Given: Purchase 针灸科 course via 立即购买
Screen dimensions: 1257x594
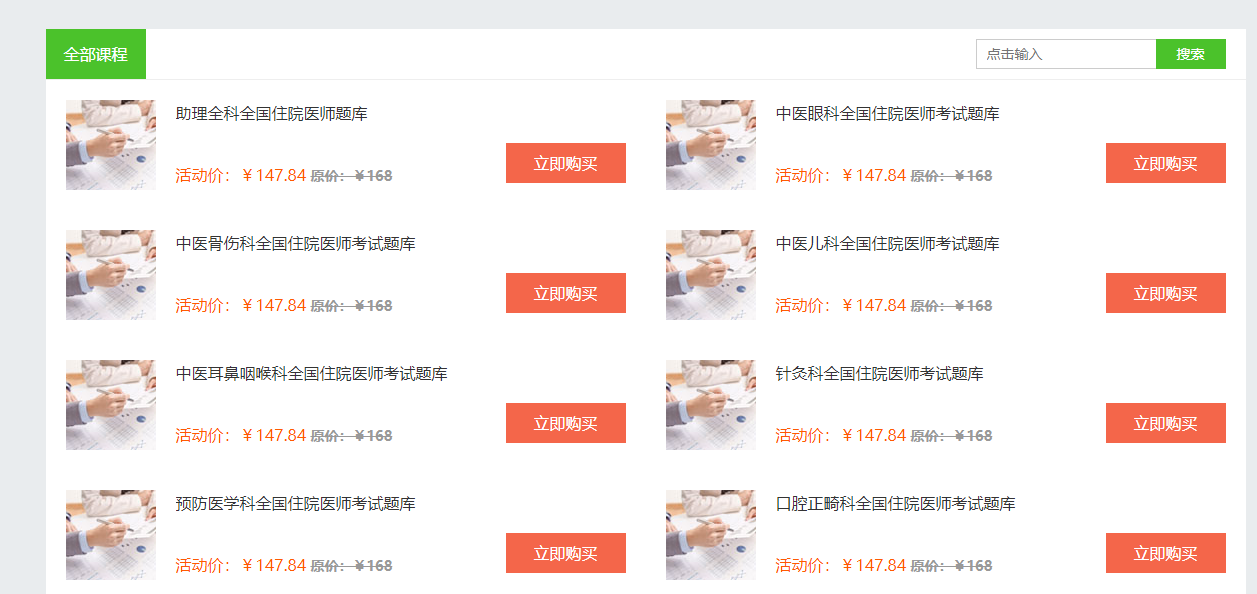Looking at the screenshot, I should [1166, 423].
